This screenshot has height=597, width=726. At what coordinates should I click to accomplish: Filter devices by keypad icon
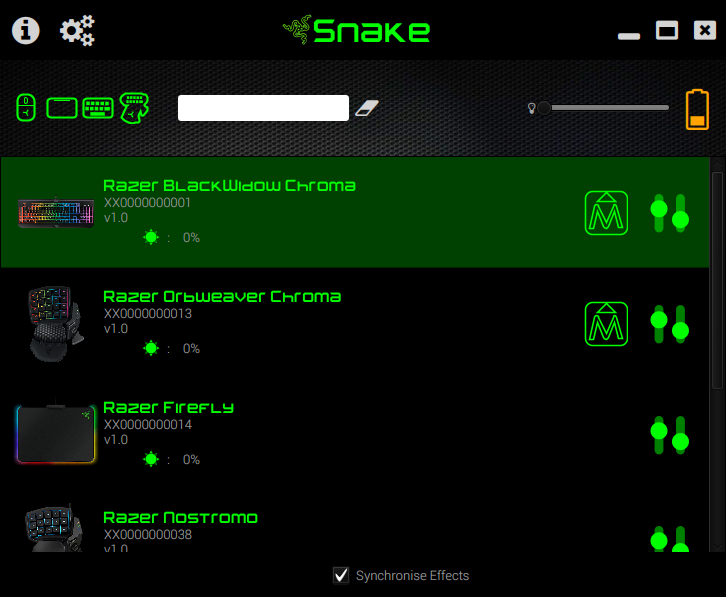tap(134, 108)
